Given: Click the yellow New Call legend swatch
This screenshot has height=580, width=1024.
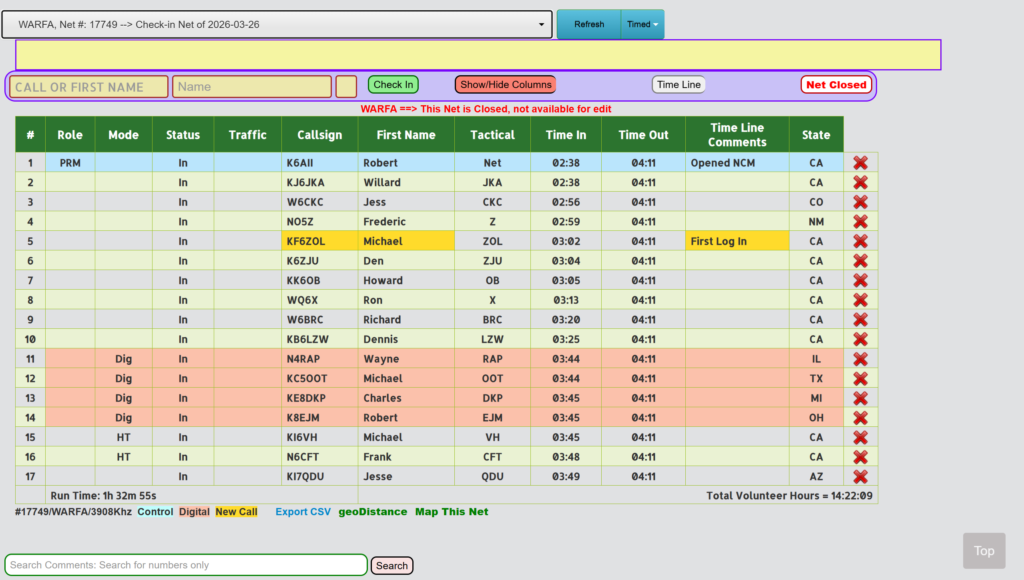Looking at the screenshot, I should pos(236,512).
